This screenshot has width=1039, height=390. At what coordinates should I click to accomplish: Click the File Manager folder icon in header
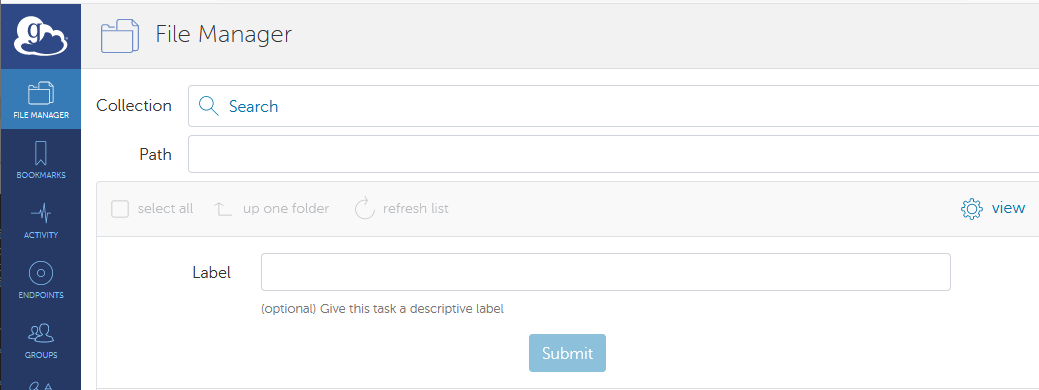tap(120, 34)
